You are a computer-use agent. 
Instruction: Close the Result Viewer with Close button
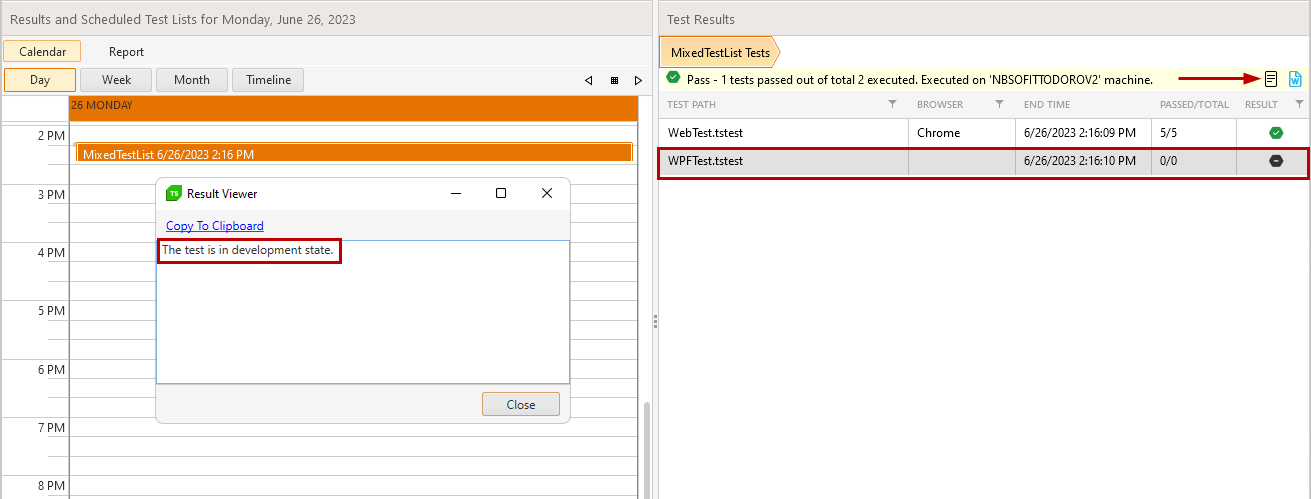521,404
